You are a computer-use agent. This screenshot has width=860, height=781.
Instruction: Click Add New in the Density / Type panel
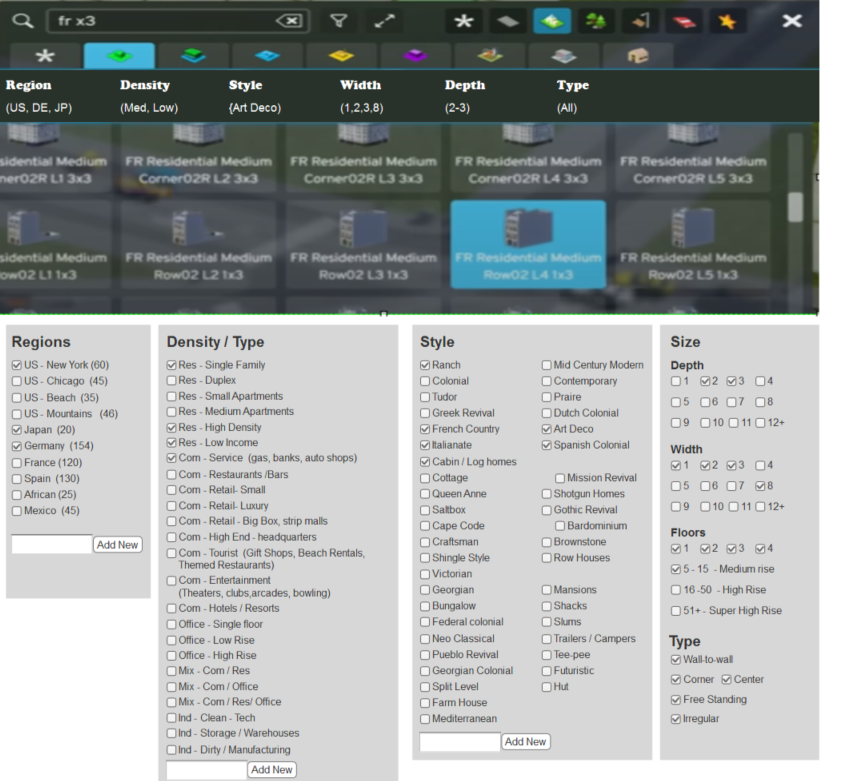(x=271, y=769)
